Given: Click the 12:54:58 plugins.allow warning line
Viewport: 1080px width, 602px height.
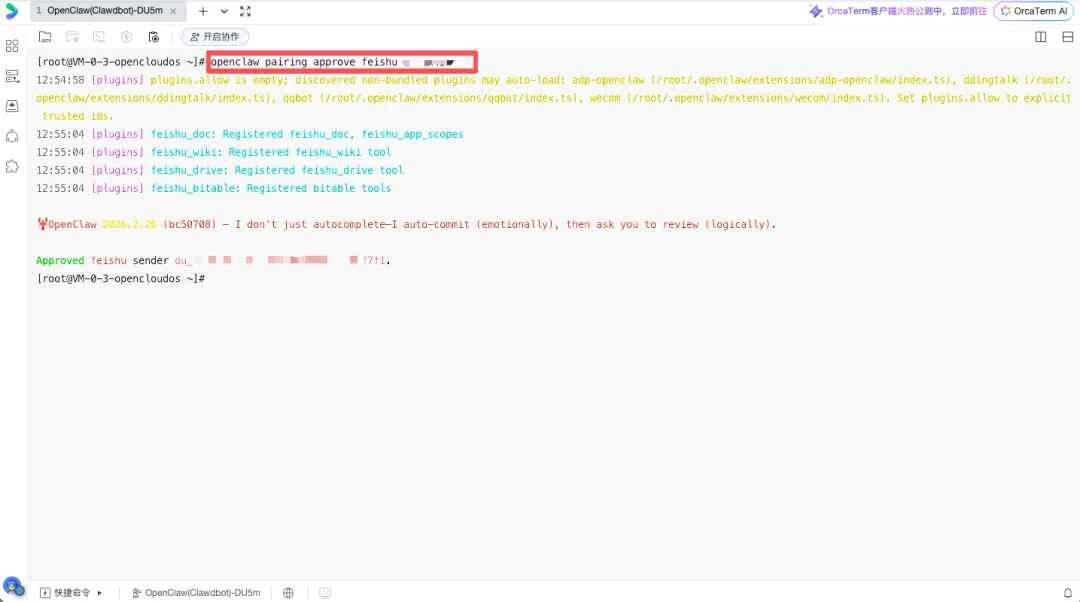Looking at the screenshot, I should pyautogui.click(x=553, y=98).
